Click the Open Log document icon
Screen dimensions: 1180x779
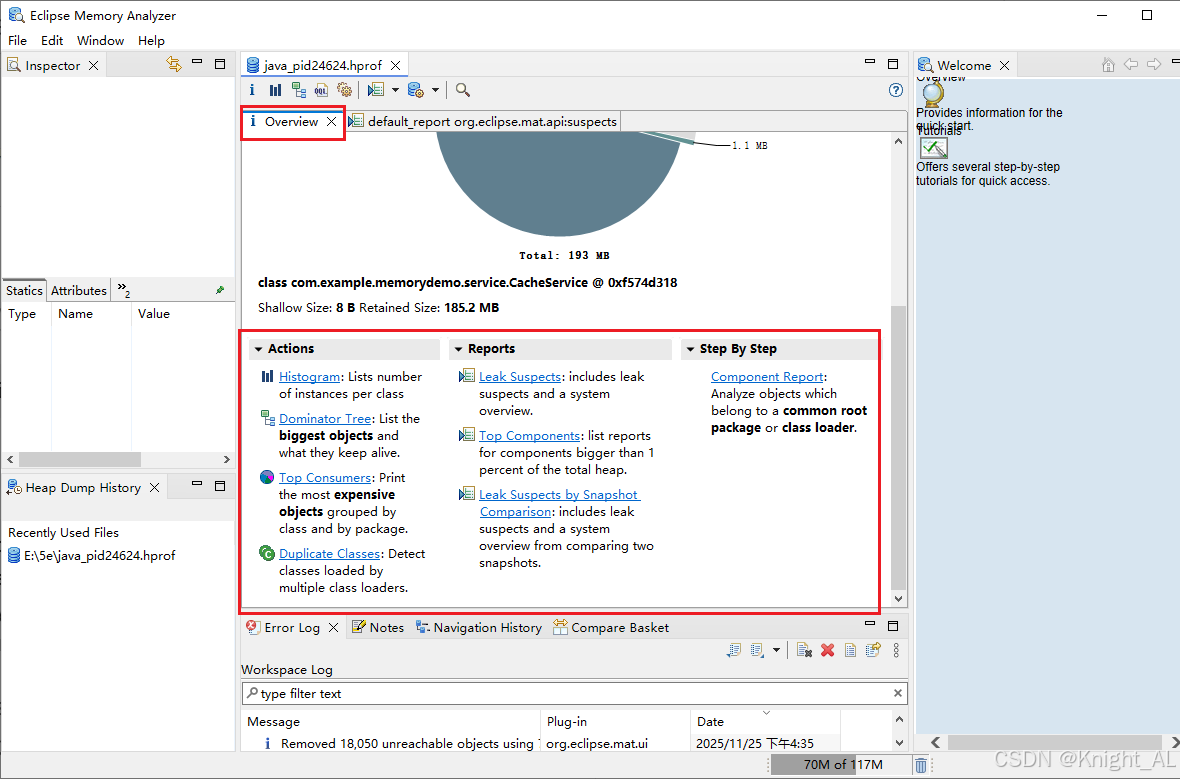(850, 650)
